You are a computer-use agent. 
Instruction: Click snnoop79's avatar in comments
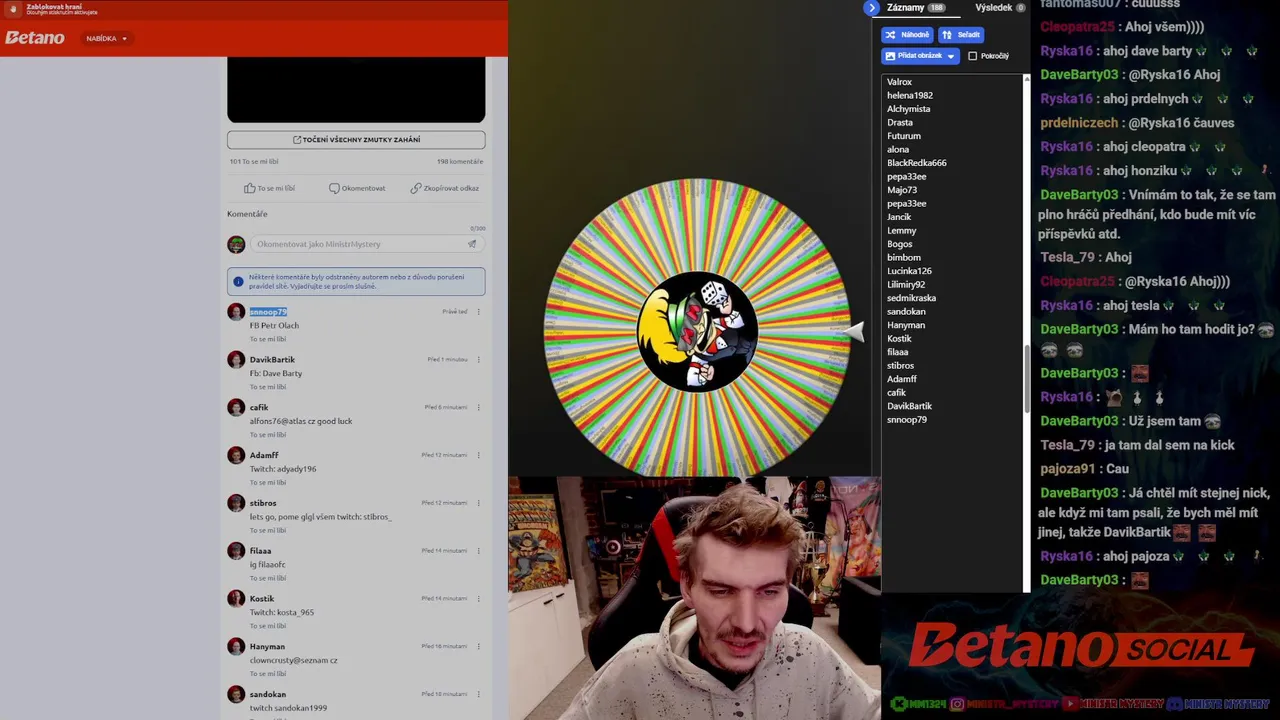[x=236, y=312]
